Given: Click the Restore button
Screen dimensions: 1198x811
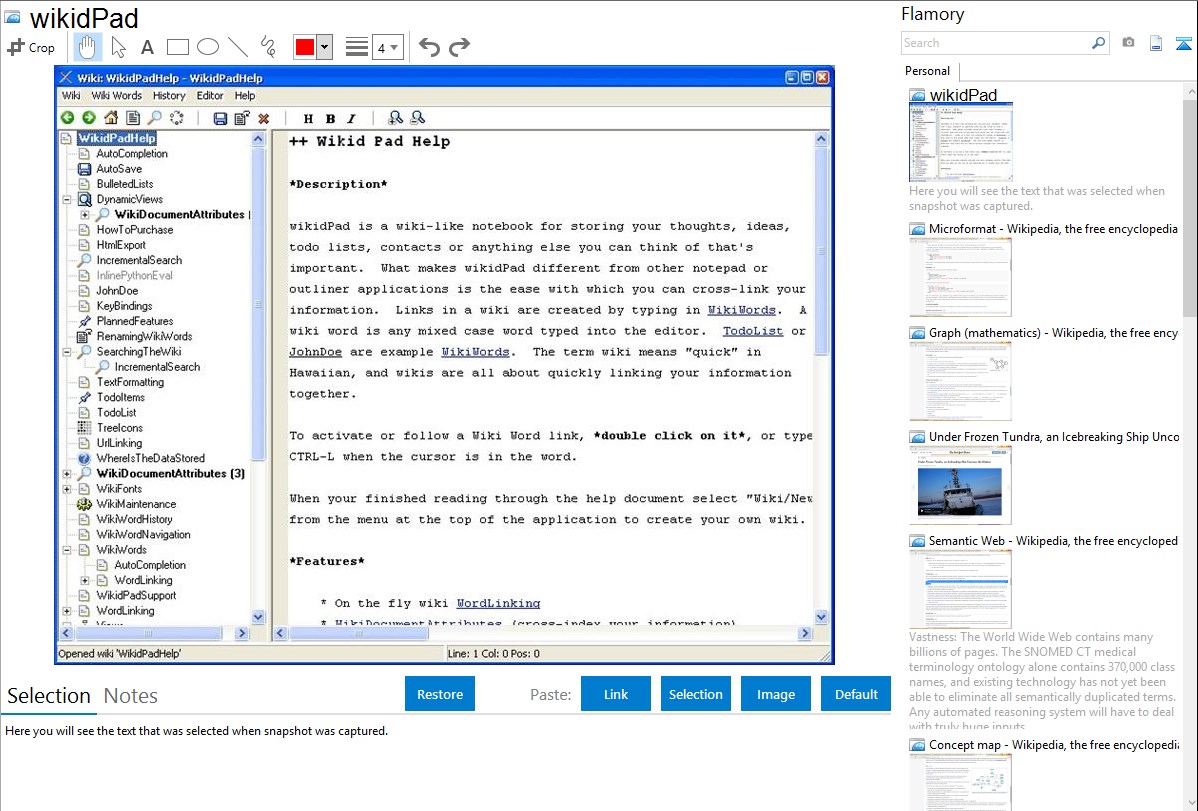Looking at the screenshot, I should pos(440,694).
